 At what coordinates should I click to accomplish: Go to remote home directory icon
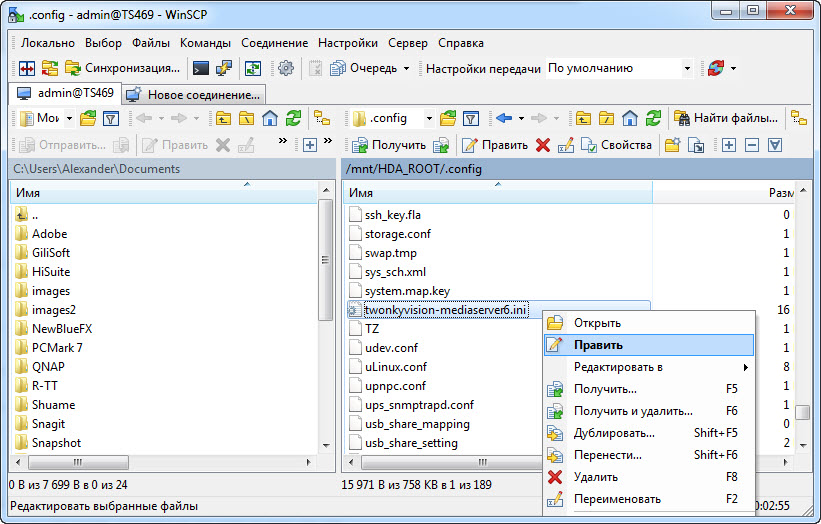point(630,118)
